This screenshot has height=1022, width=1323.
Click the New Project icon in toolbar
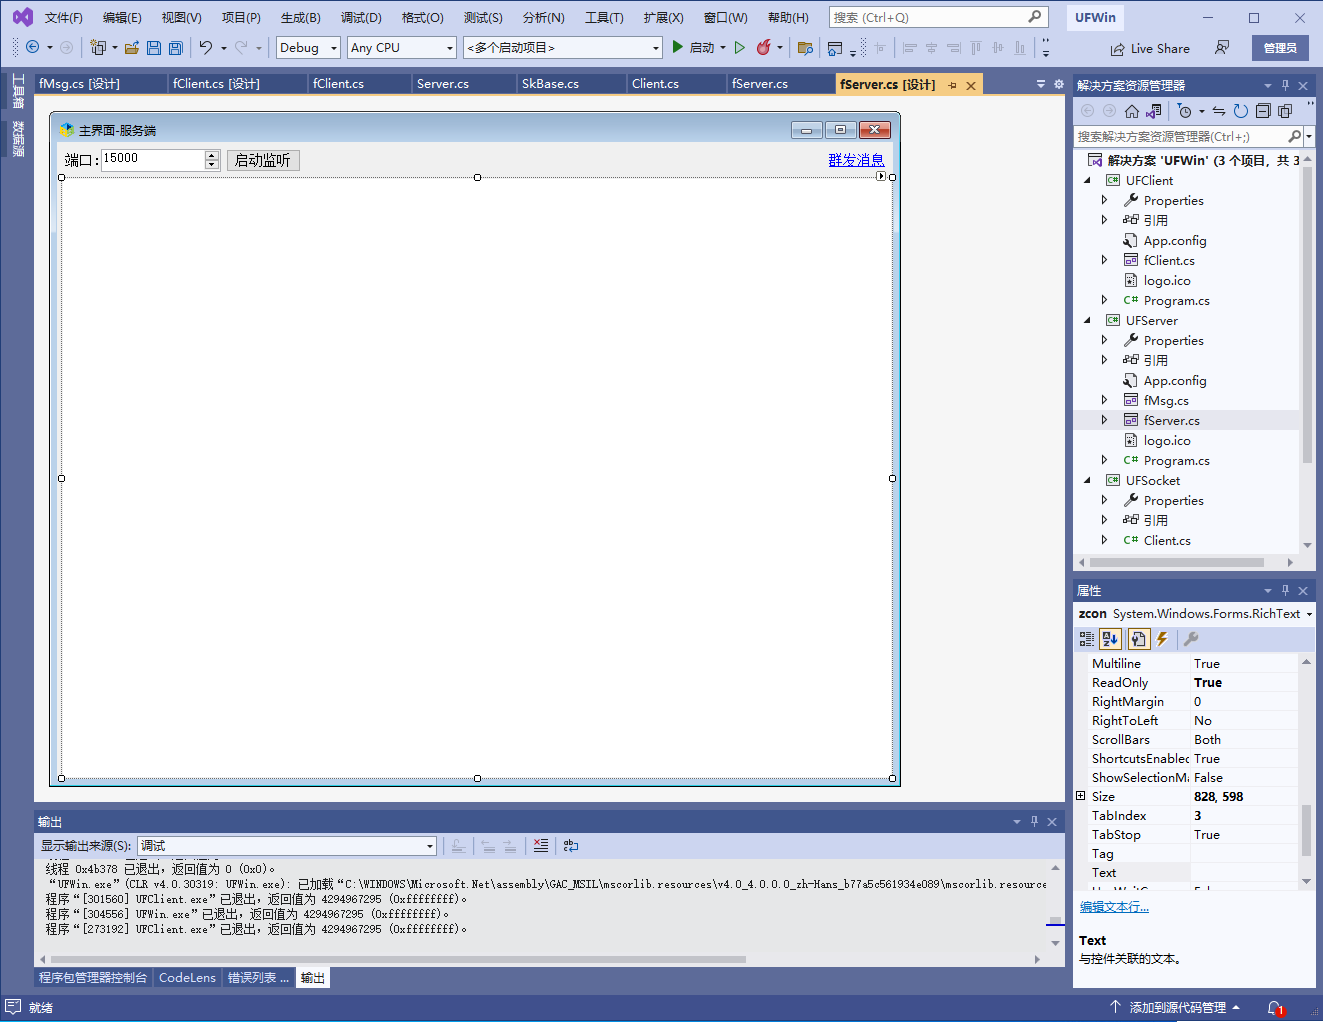pyautogui.click(x=98, y=47)
